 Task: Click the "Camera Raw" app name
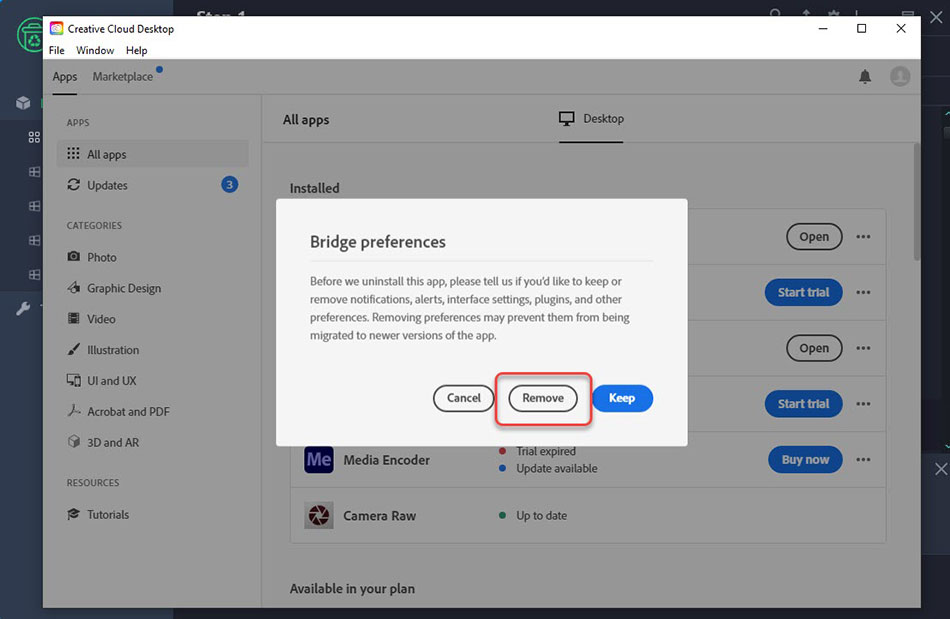pos(379,515)
